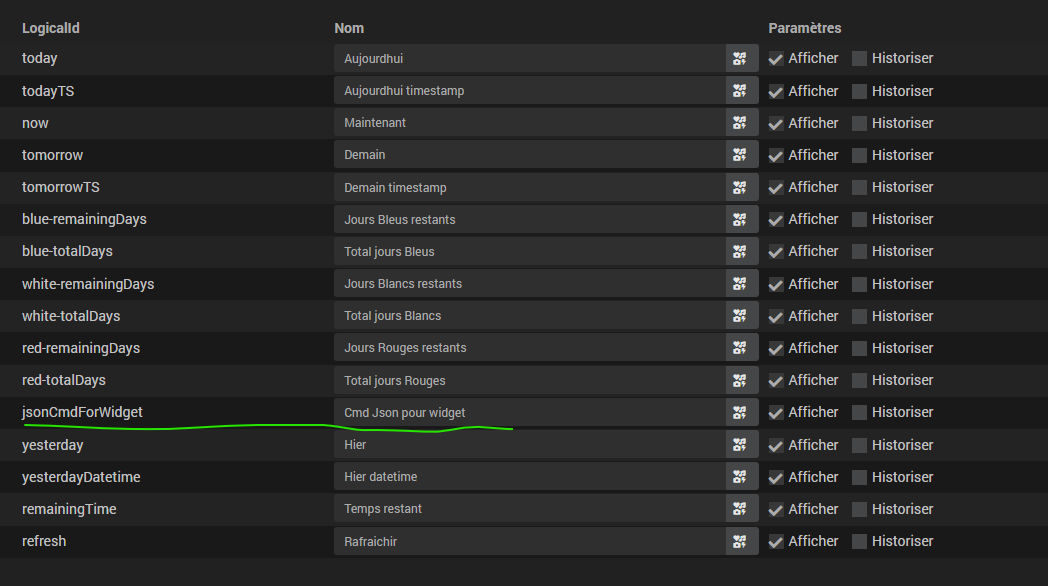Click icon button beside Hier datetime field
Viewport: 1048px width, 586px height.
tap(740, 477)
